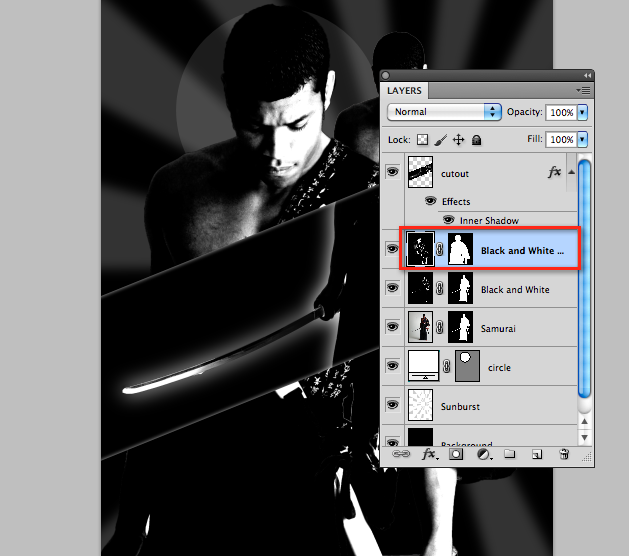Open the Fill slider dropdown arrow
Viewport: 629px width, 556px height.
pyautogui.click(x=582, y=140)
